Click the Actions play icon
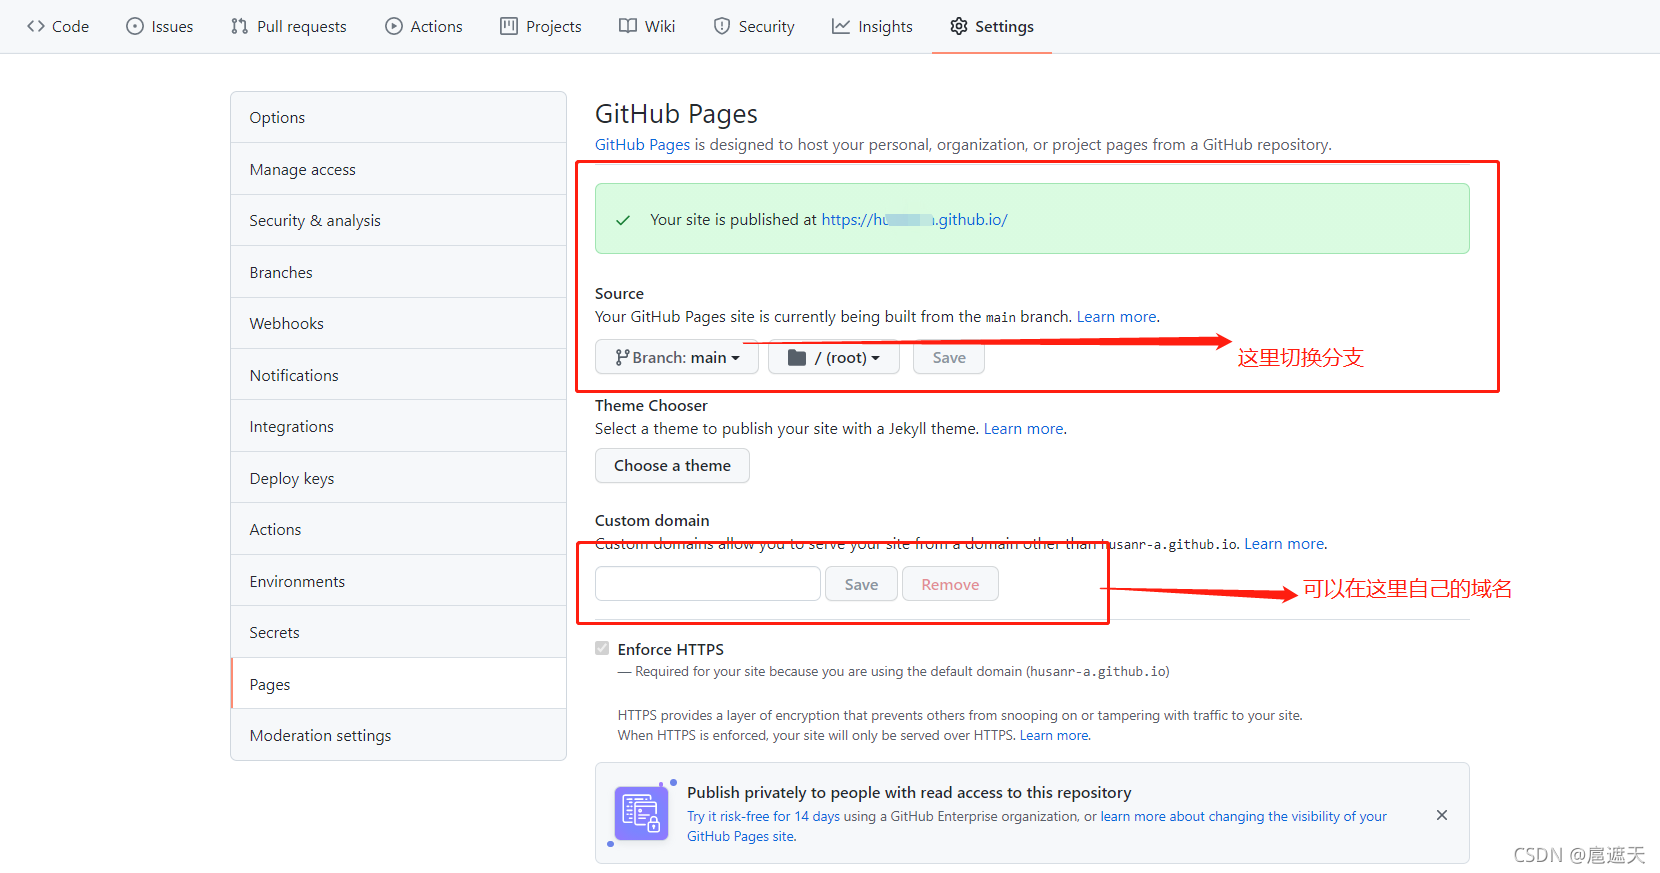Image resolution: width=1660 pixels, height=873 pixels. click(394, 26)
